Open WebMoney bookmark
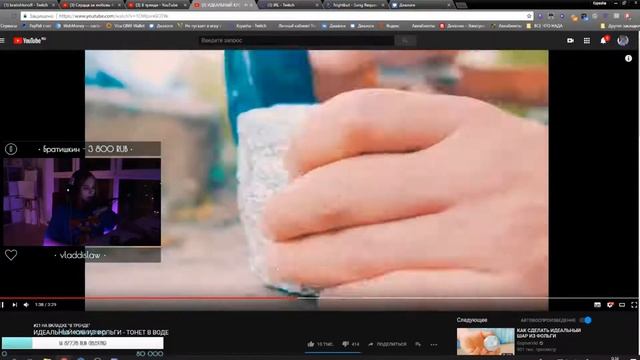 pyautogui.click(x=78, y=26)
